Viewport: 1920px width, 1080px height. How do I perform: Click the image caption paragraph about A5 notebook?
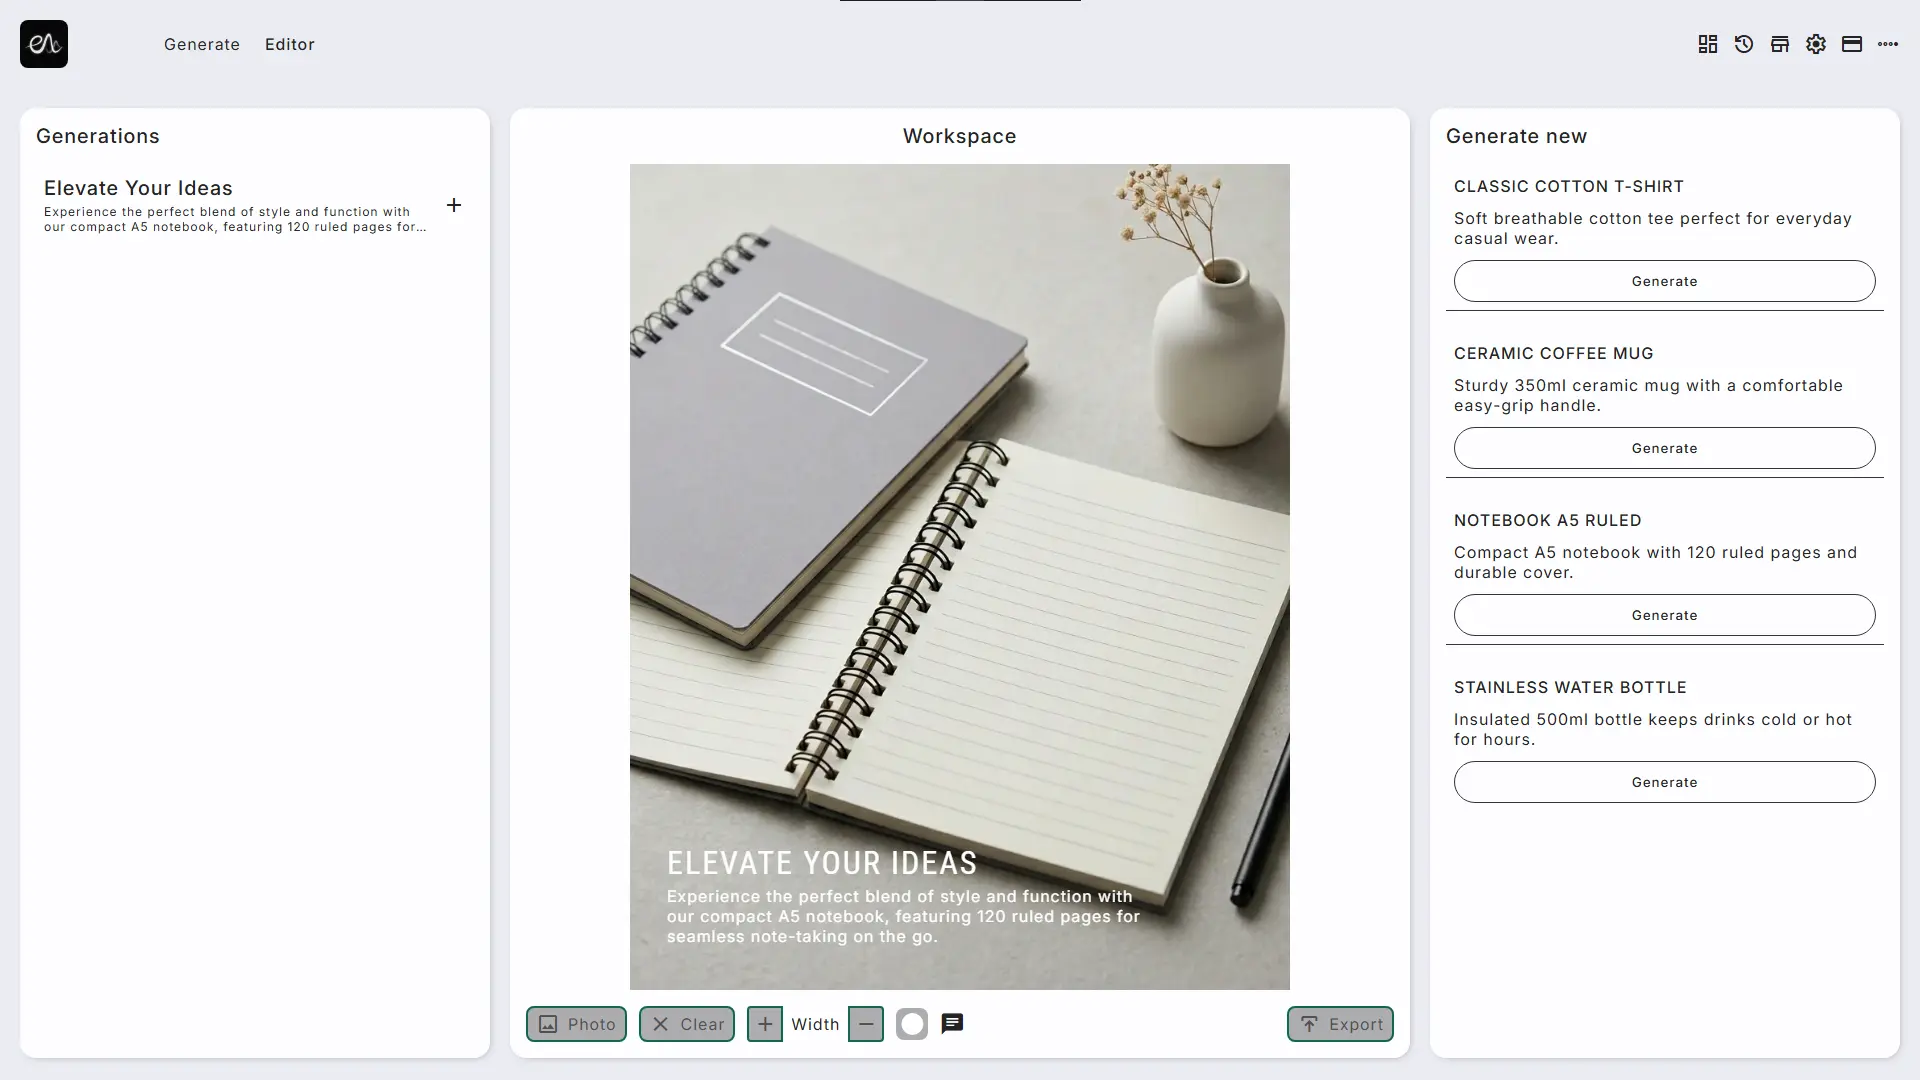tap(903, 916)
